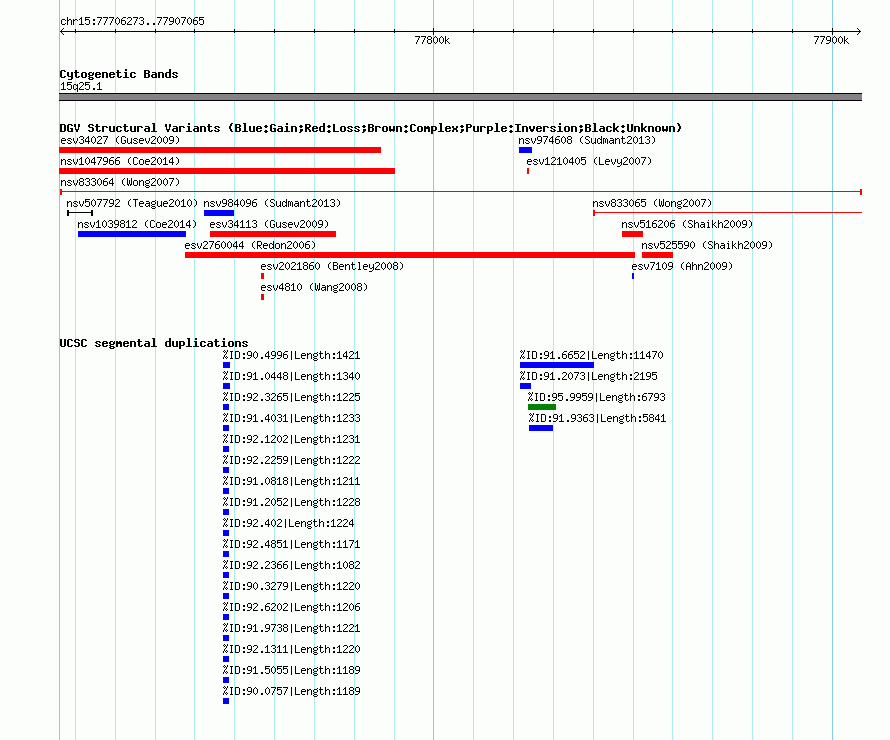Screen dimensions: 890x740
Task: Click the UCSC segmental duplications track title
Action: pyautogui.click(x=154, y=343)
